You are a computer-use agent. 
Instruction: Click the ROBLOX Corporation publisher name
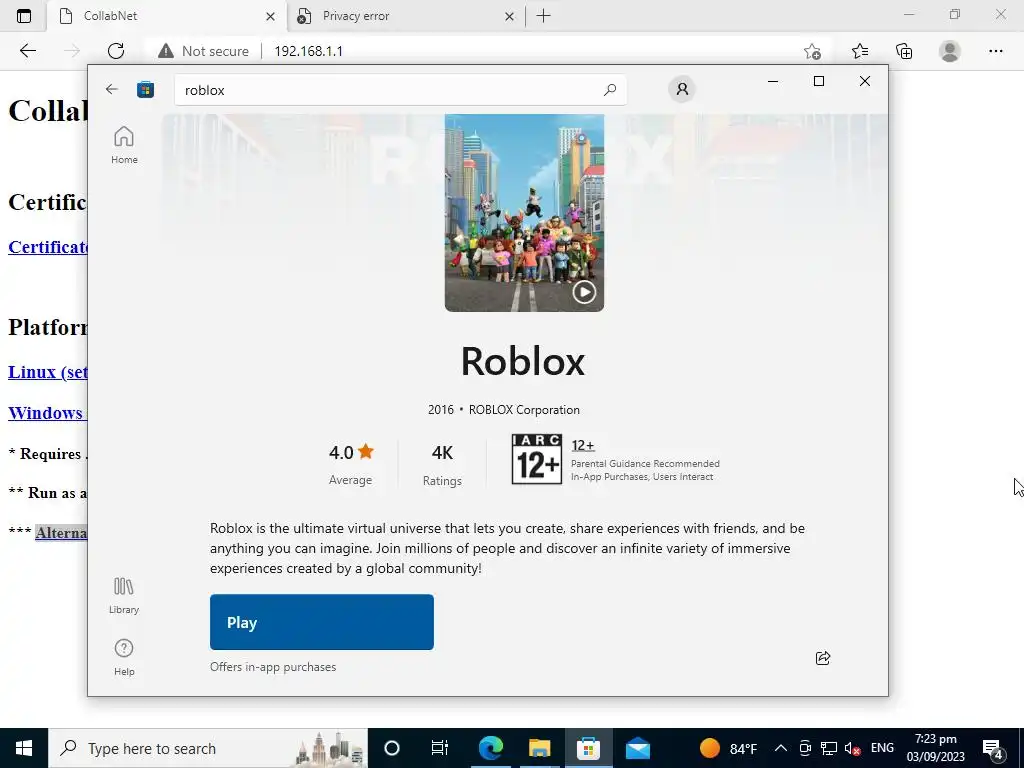pyautogui.click(x=524, y=409)
